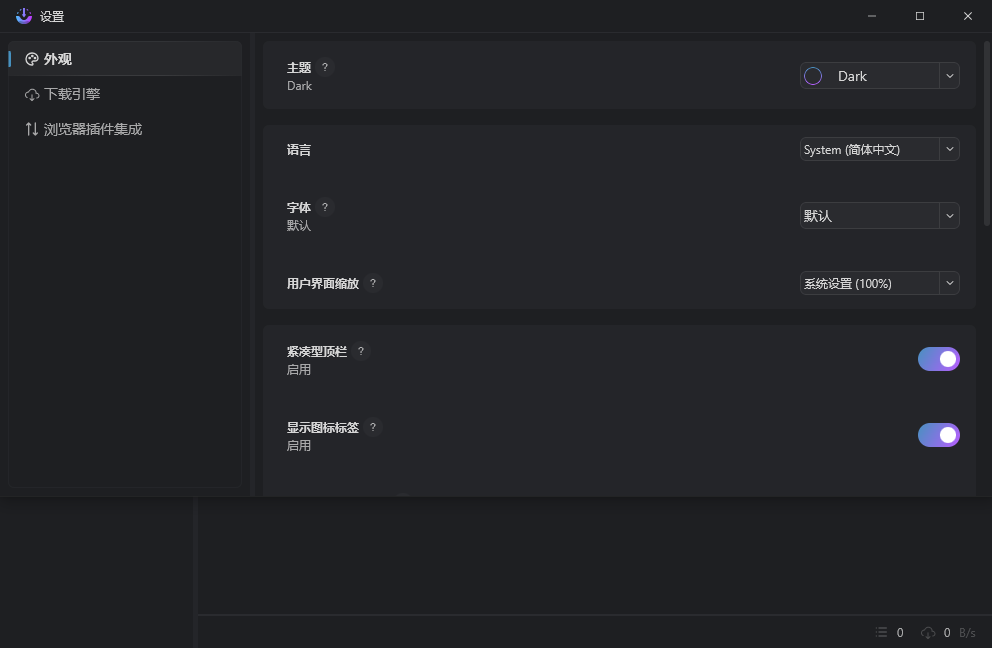The width and height of the screenshot is (992, 648).
Task: Open the 主题 Dark dropdown
Action: (879, 75)
